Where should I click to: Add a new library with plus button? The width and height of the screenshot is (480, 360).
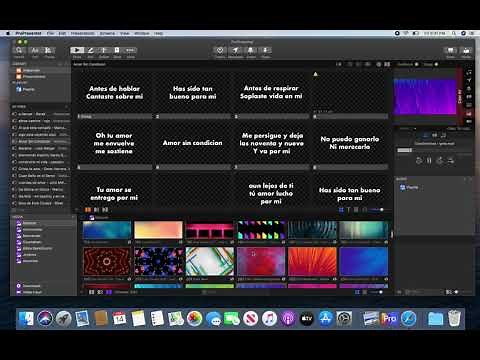66,64
